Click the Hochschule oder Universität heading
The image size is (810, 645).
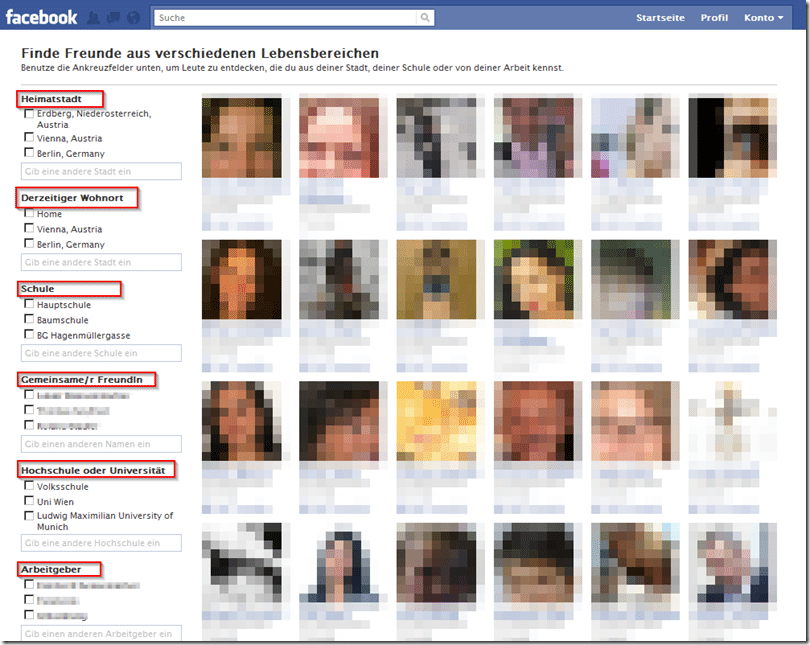click(x=93, y=470)
